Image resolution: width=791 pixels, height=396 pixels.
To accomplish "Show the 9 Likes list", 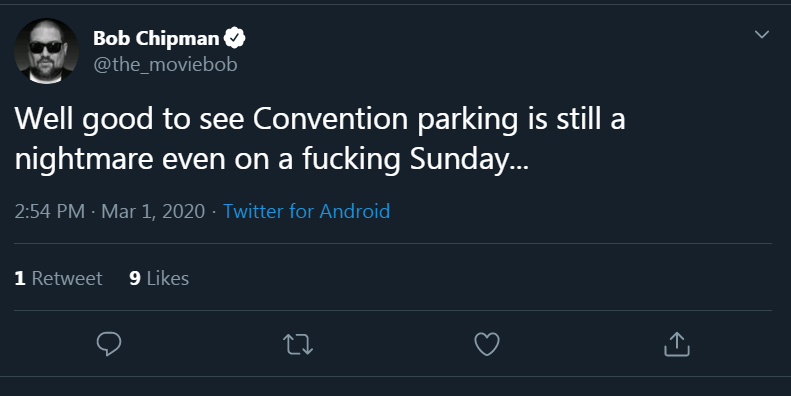I will 159,278.
